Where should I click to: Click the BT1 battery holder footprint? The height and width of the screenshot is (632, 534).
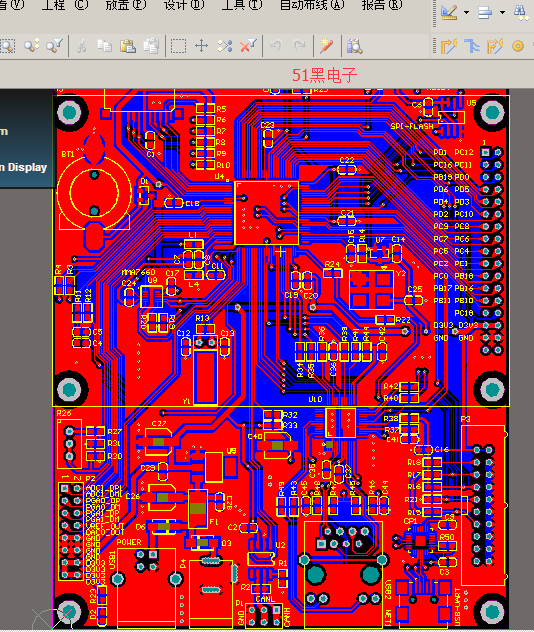pos(94,193)
